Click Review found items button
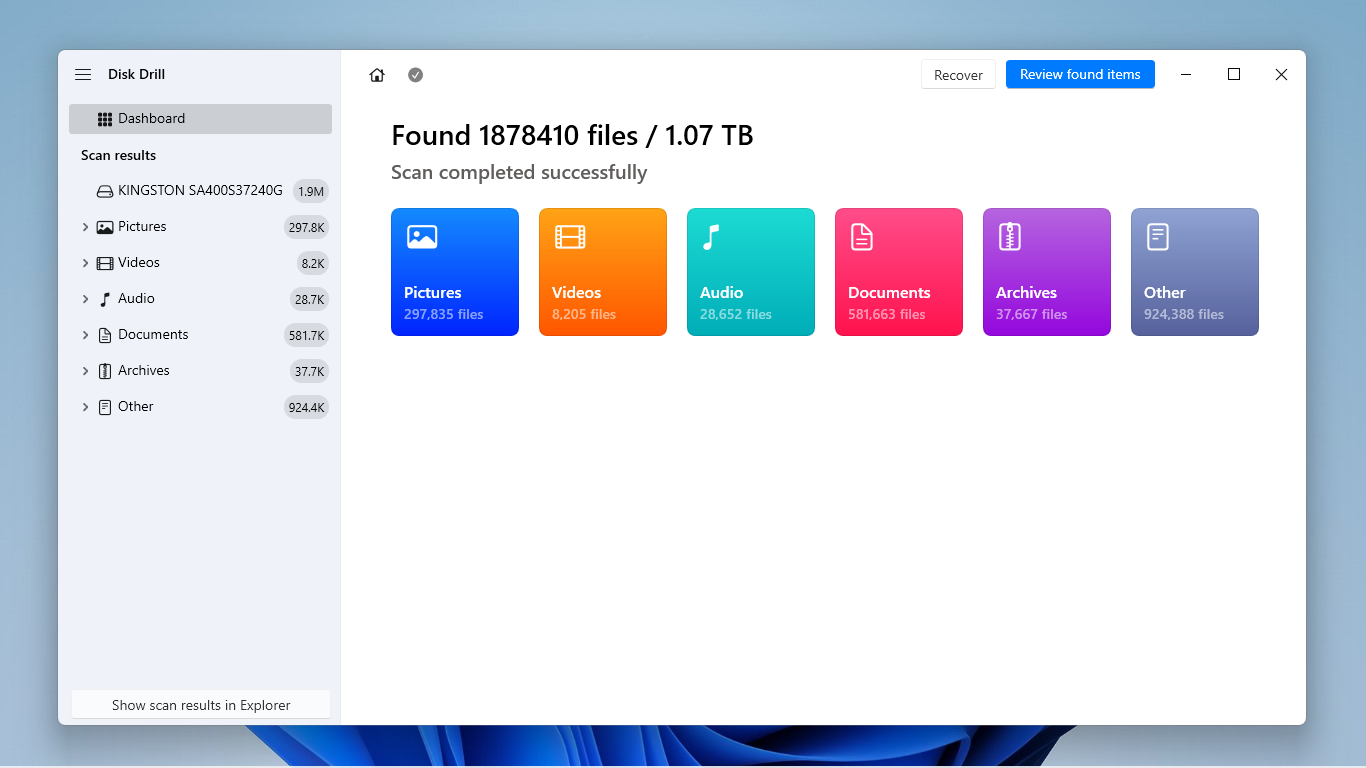The width and height of the screenshot is (1366, 768). [x=1080, y=74]
